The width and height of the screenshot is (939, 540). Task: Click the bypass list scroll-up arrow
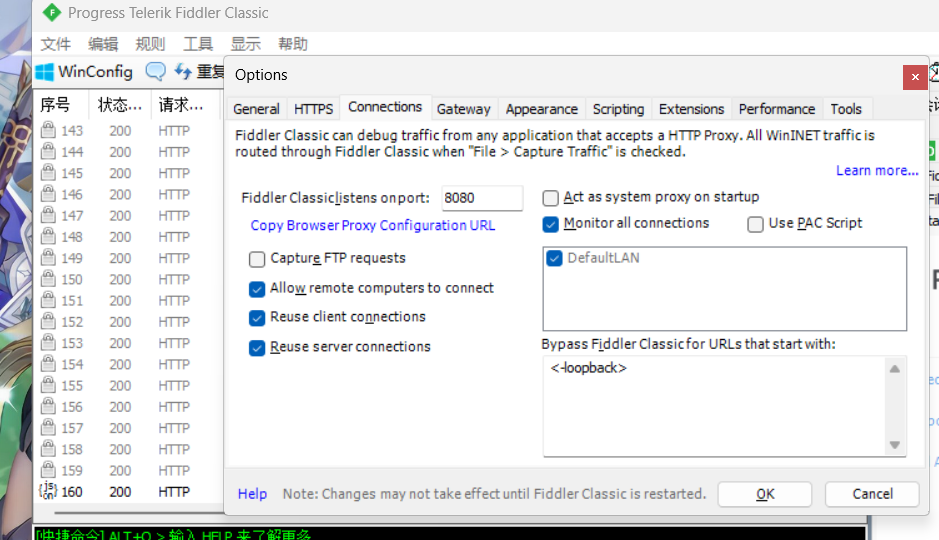[x=895, y=369]
